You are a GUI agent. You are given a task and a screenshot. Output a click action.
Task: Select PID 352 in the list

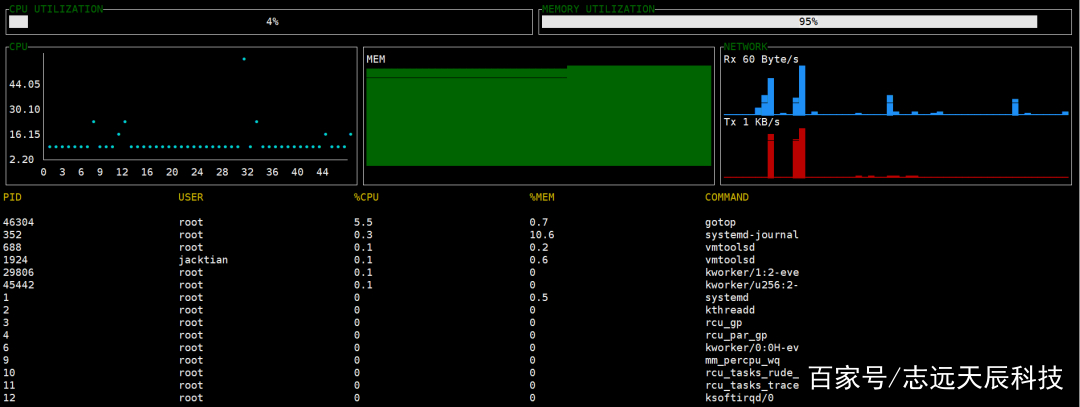(12, 235)
